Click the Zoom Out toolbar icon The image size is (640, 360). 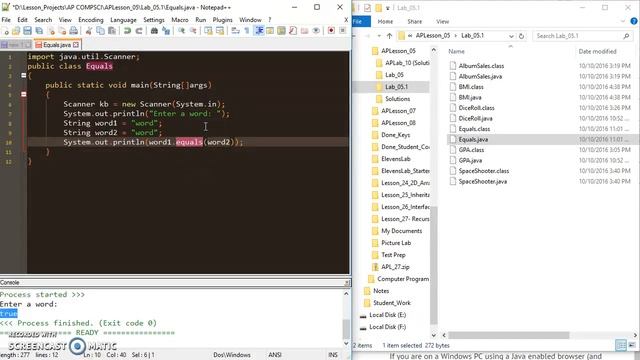193,31
